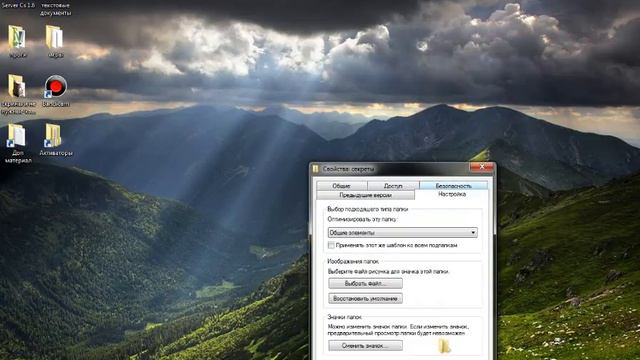This screenshot has width=640, height=360.
Task: Click the Сменить значок button
Action: tap(365, 346)
